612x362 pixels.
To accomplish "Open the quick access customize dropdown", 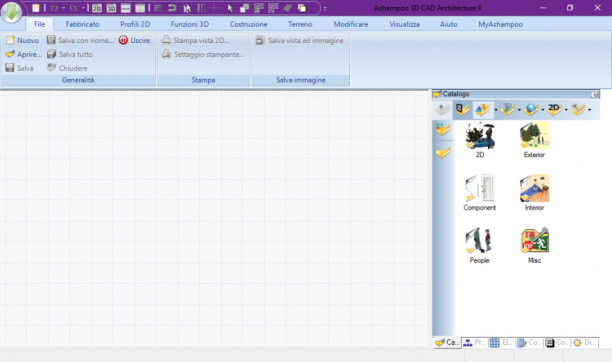I will coord(325,8).
